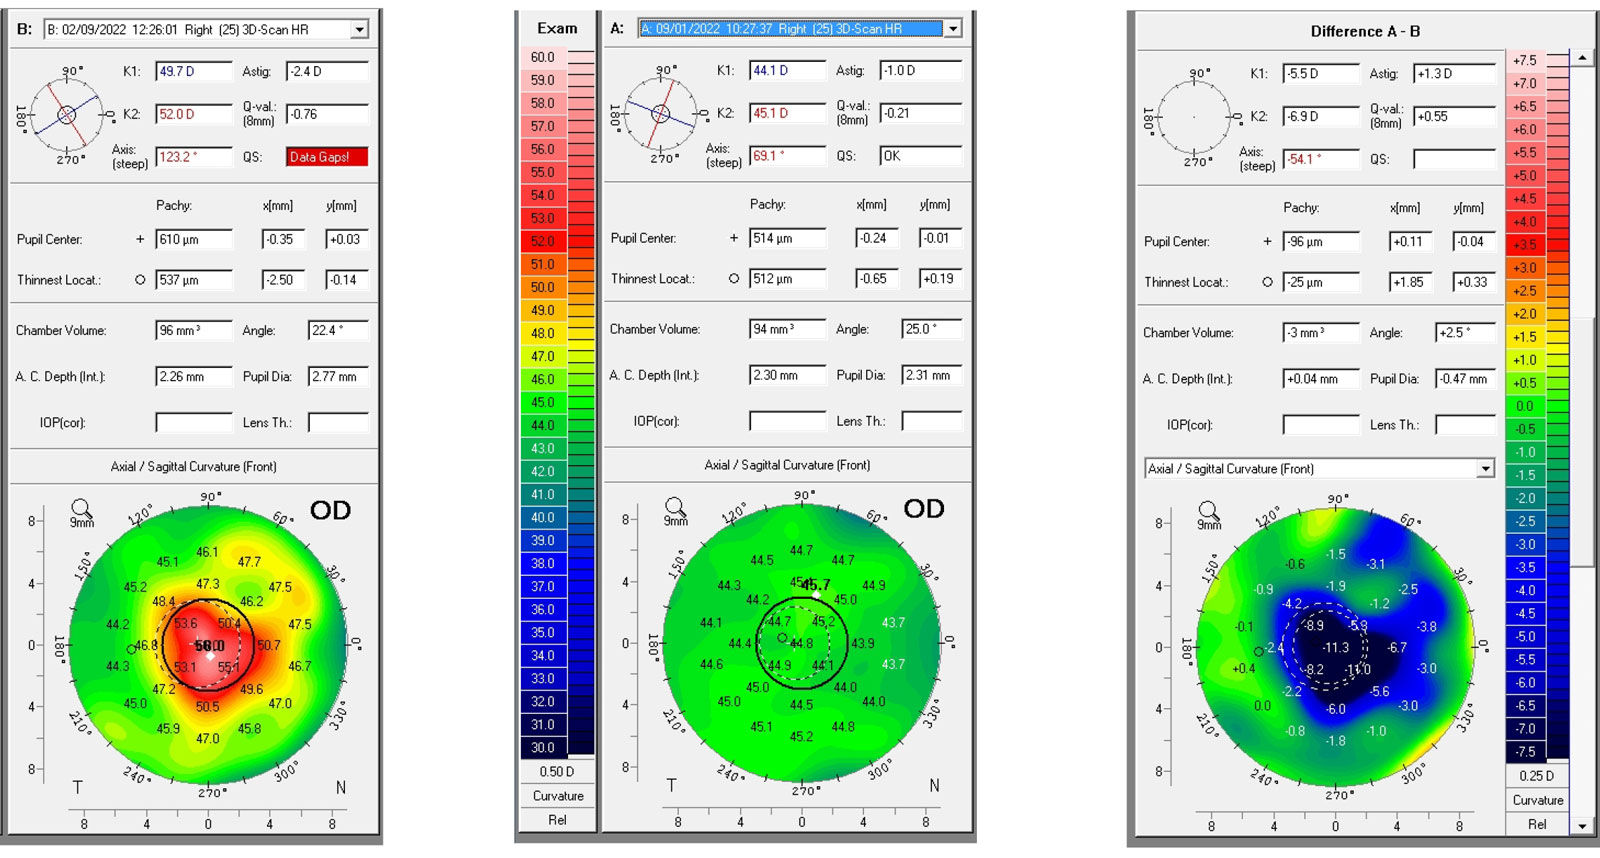Click the 9mm magnifier on the Difference map

click(1208, 514)
